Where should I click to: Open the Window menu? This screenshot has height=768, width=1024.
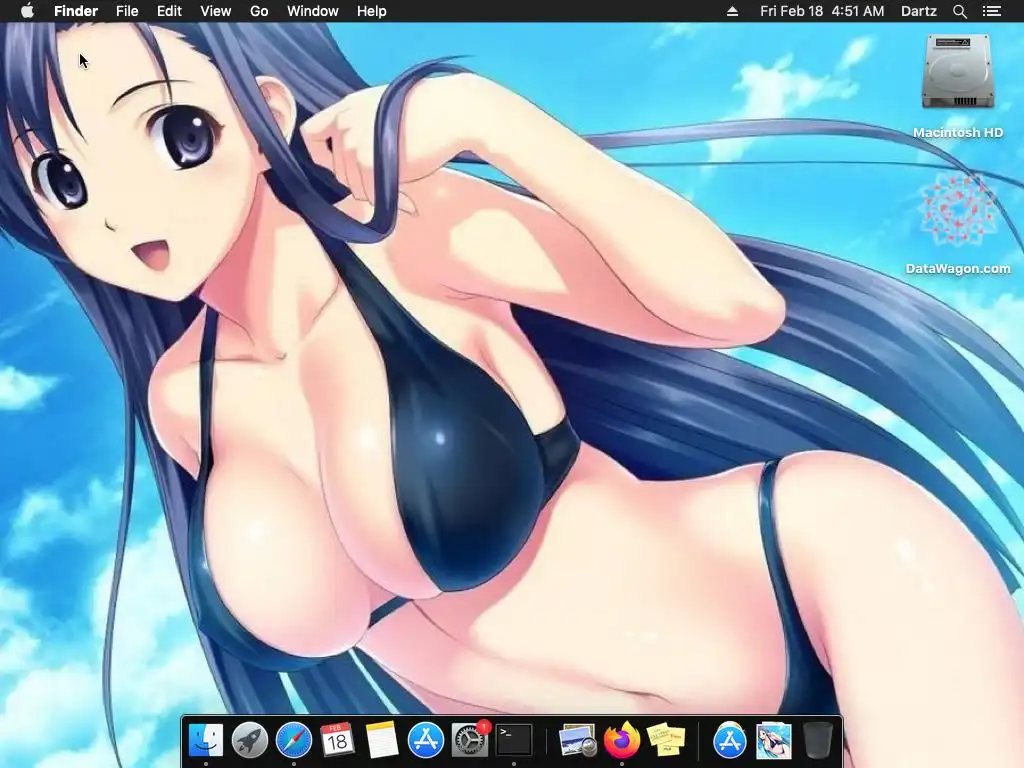click(x=313, y=11)
